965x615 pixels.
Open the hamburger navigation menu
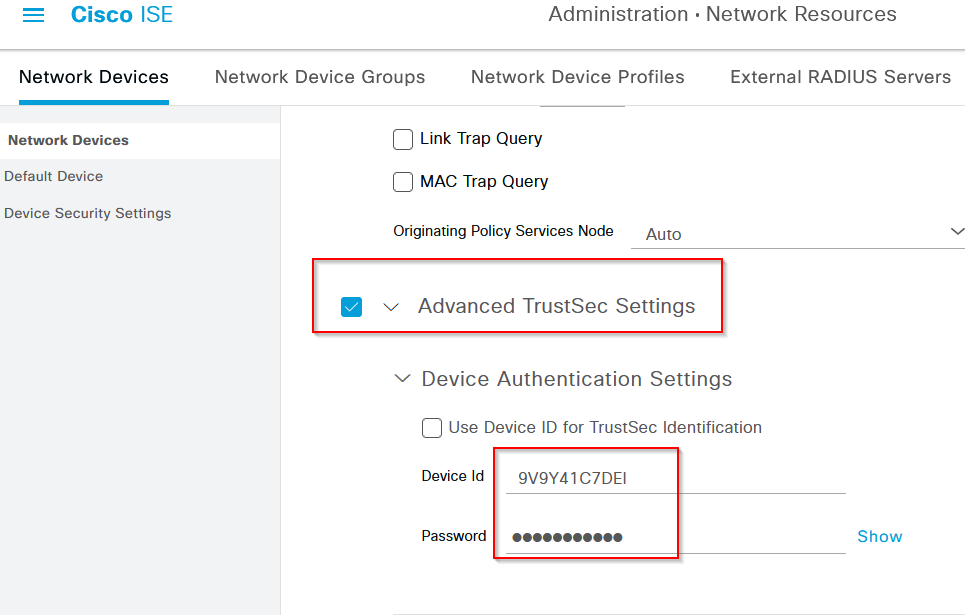(x=33, y=15)
